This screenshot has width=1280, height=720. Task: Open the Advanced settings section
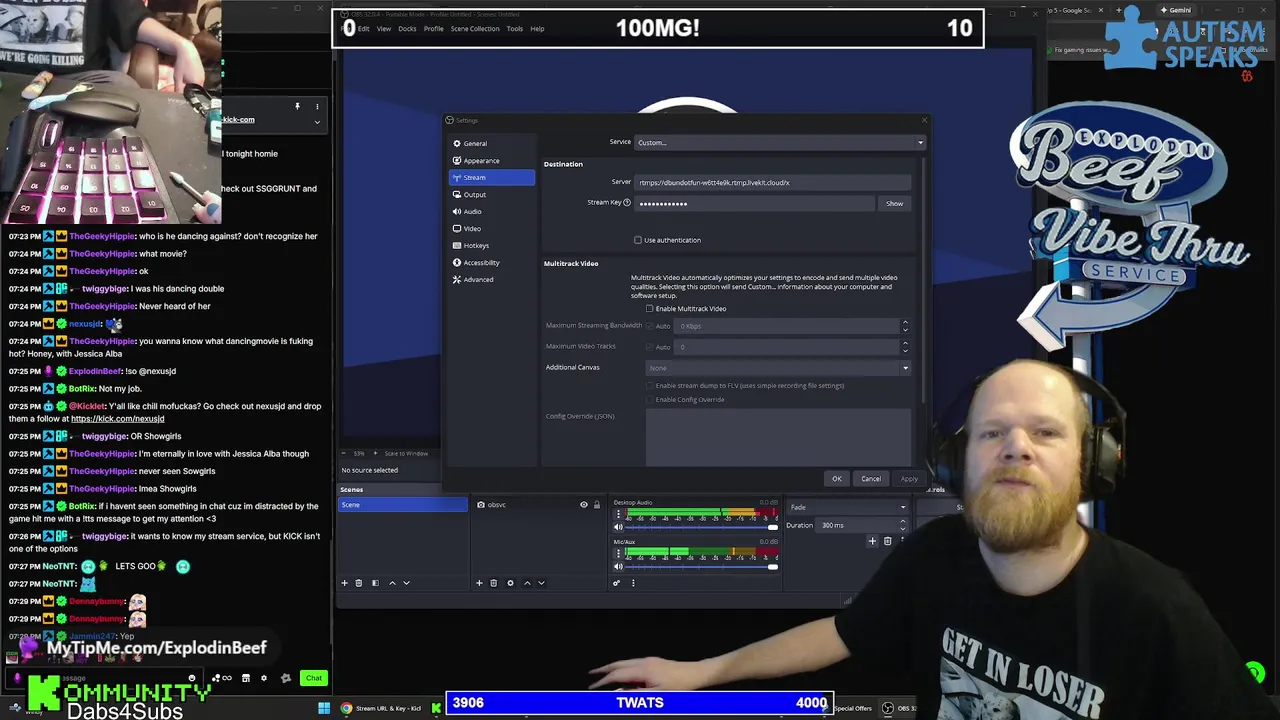point(491,279)
